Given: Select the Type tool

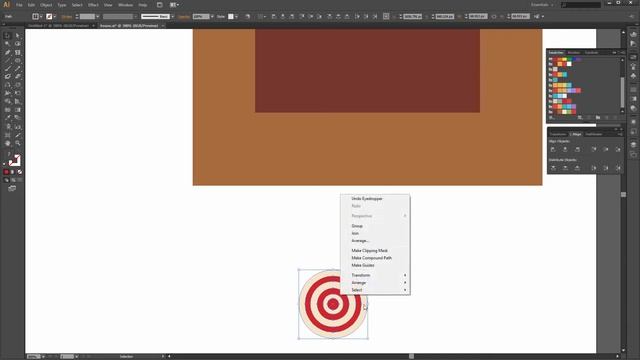Looking at the screenshot, I should point(18,52).
